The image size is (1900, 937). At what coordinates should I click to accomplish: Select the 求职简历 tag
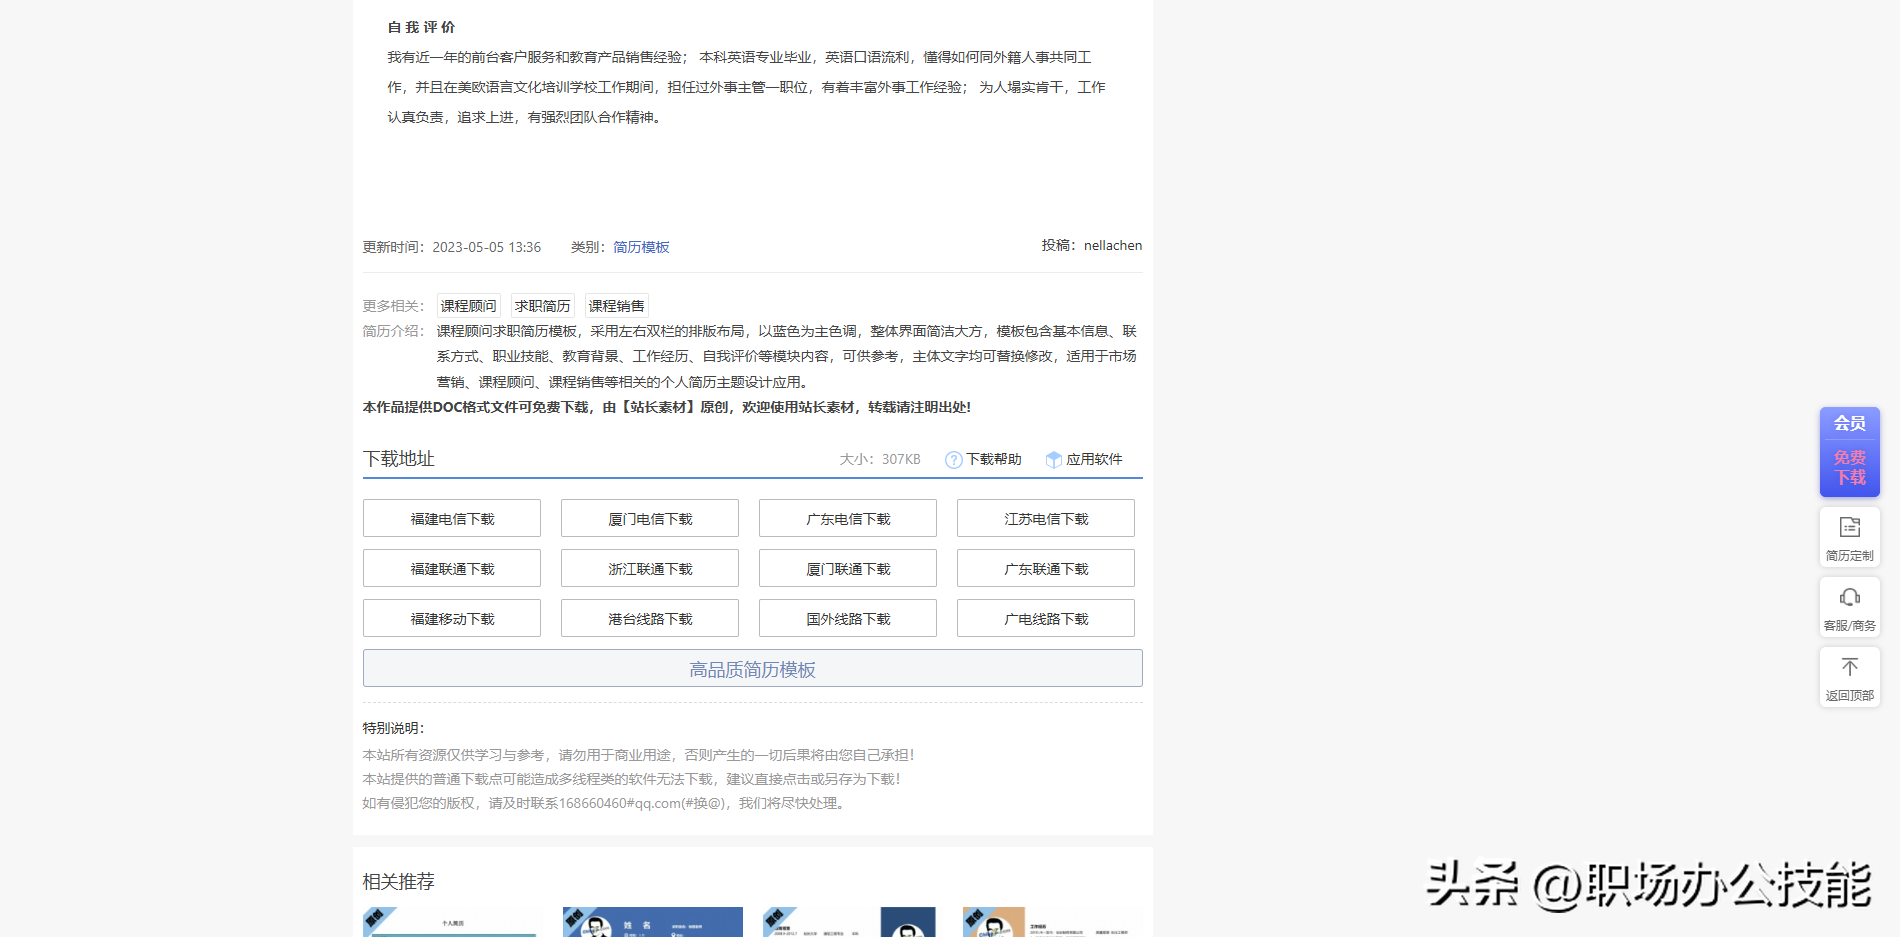(542, 305)
